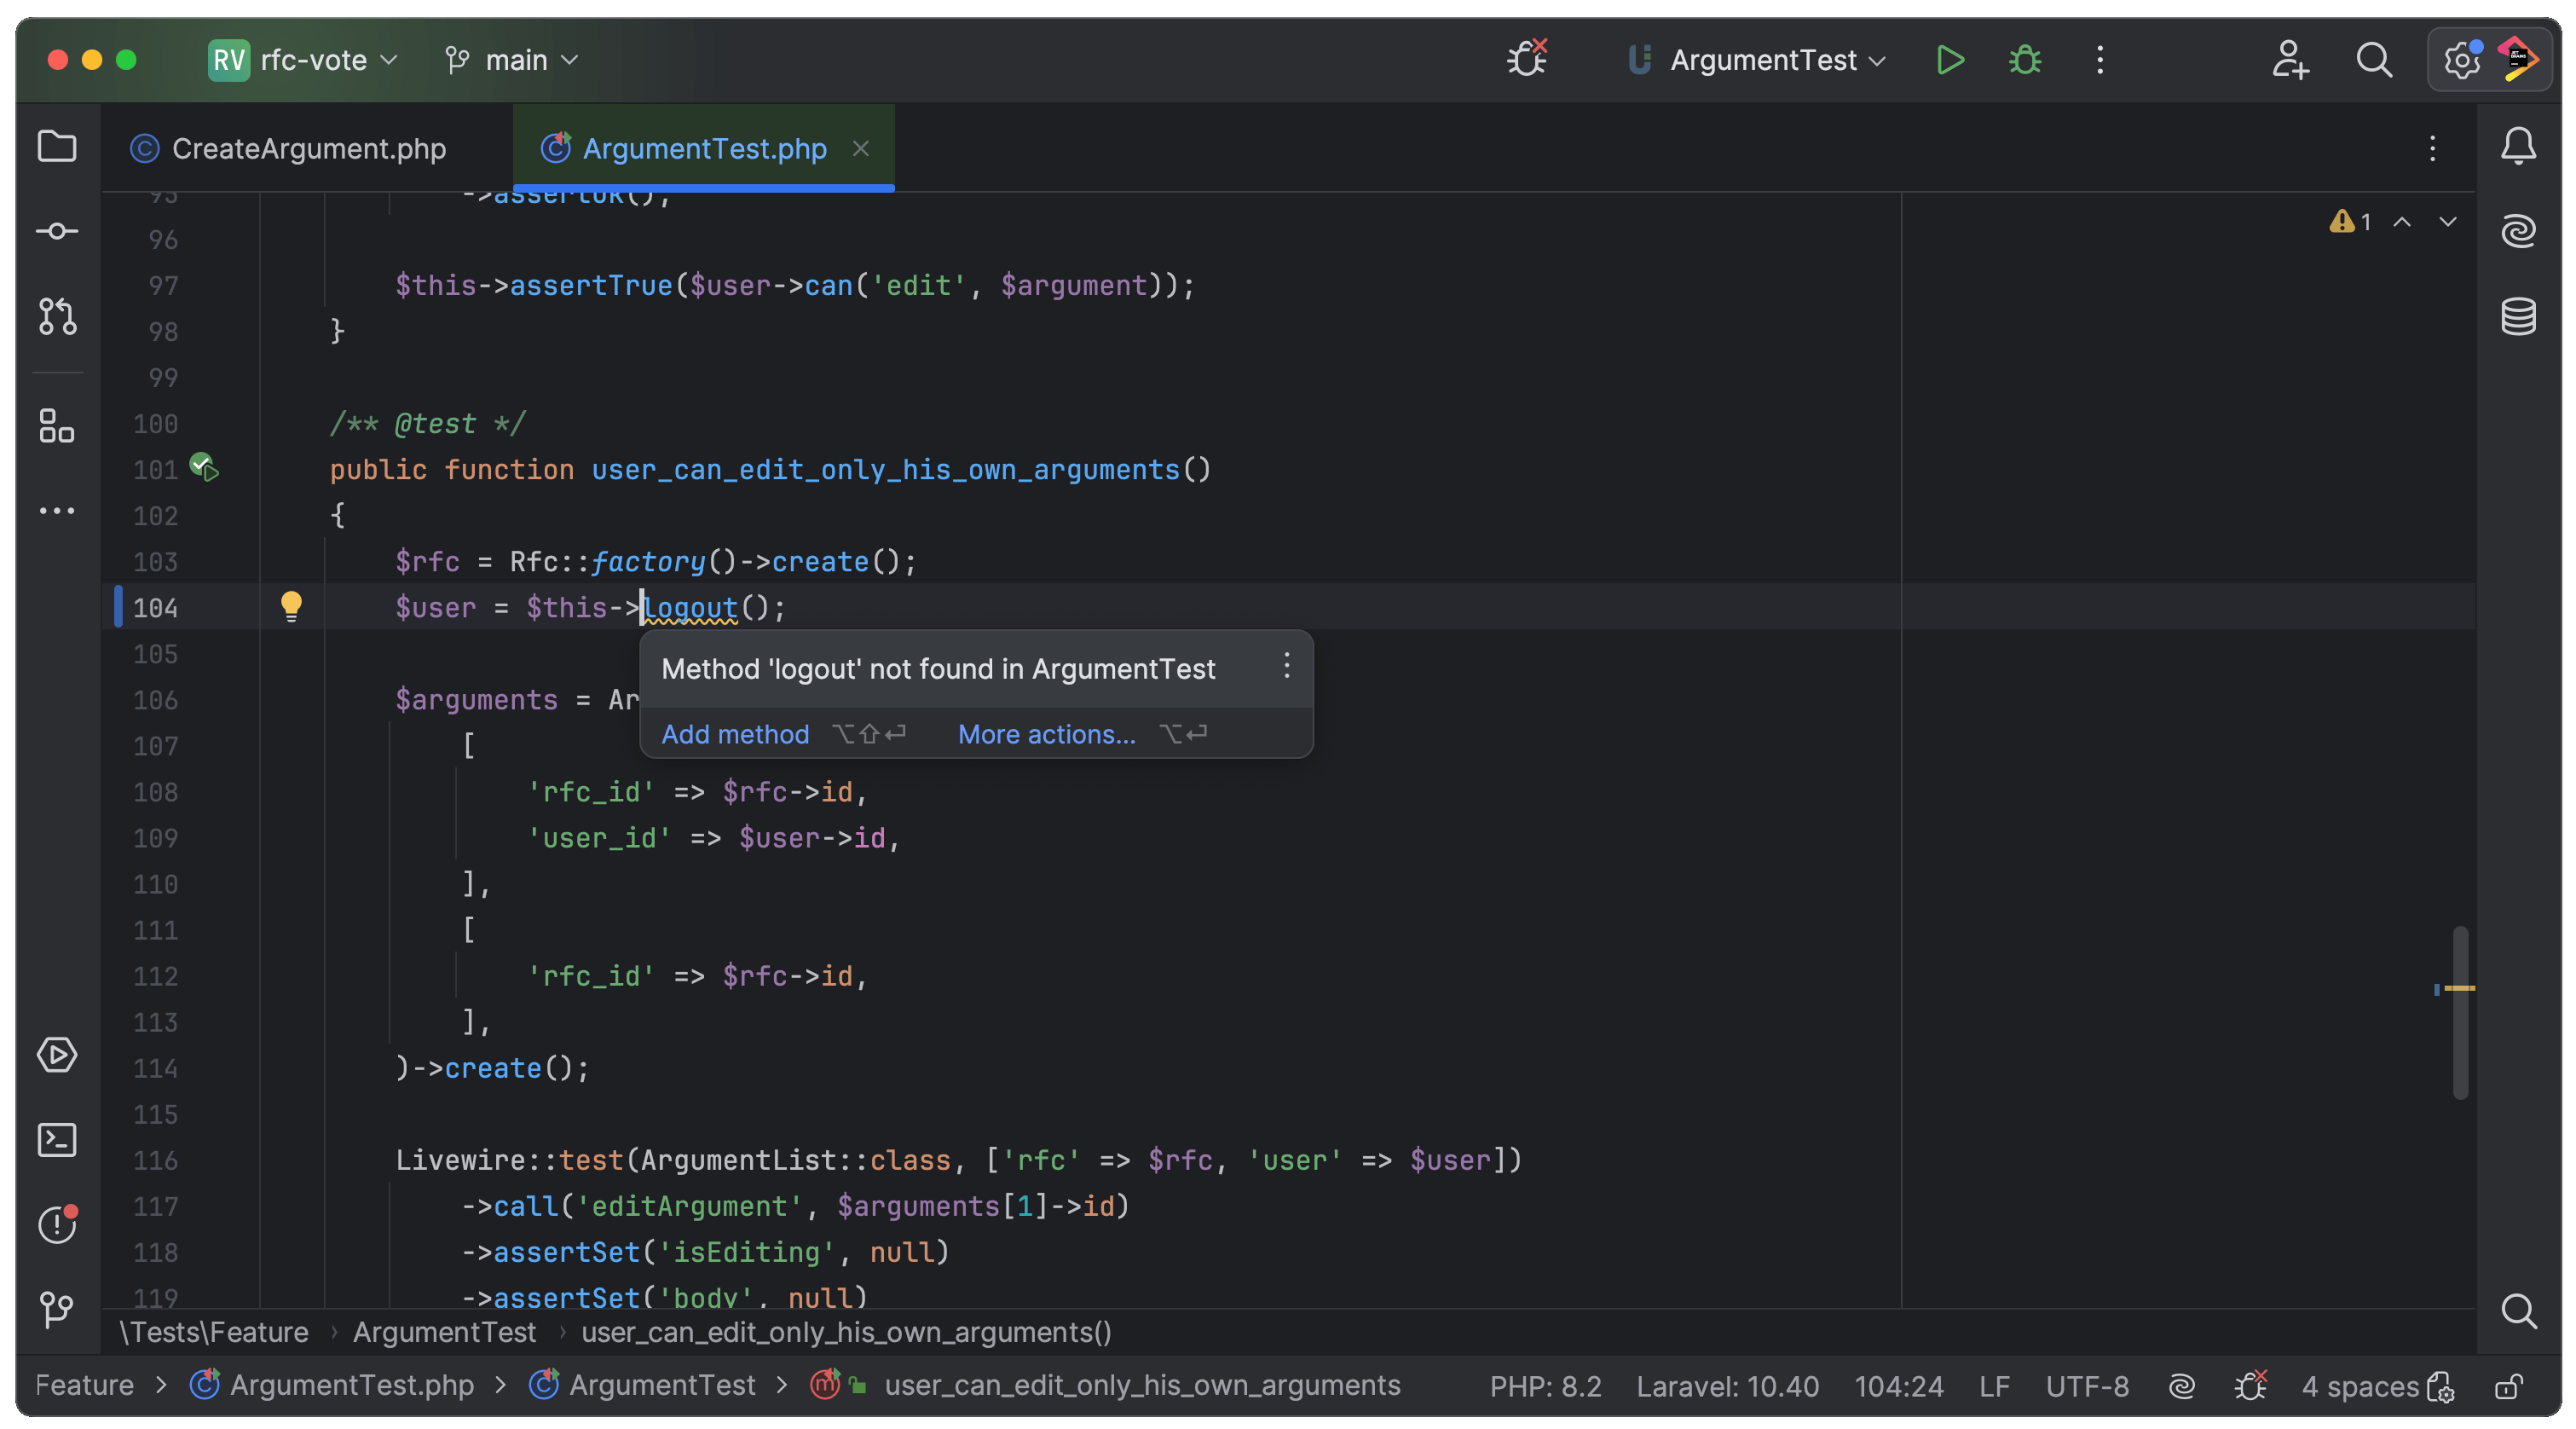The image size is (2576, 1429).
Task: Open the Commit tool window
Action: tap(56, 232)
